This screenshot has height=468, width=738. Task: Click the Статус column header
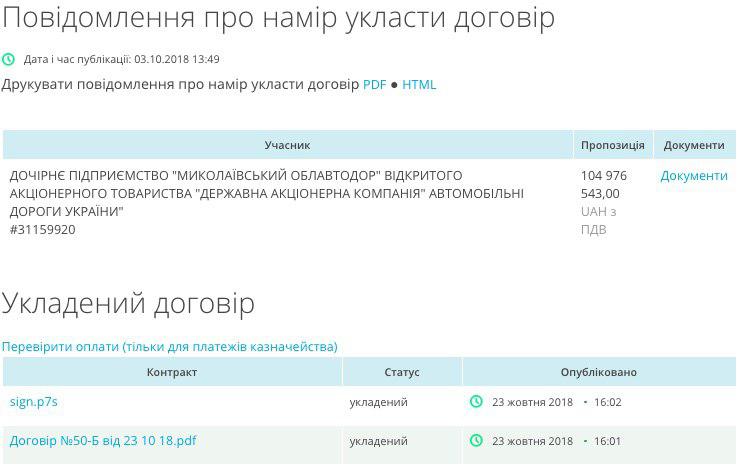tap(402, 372)
